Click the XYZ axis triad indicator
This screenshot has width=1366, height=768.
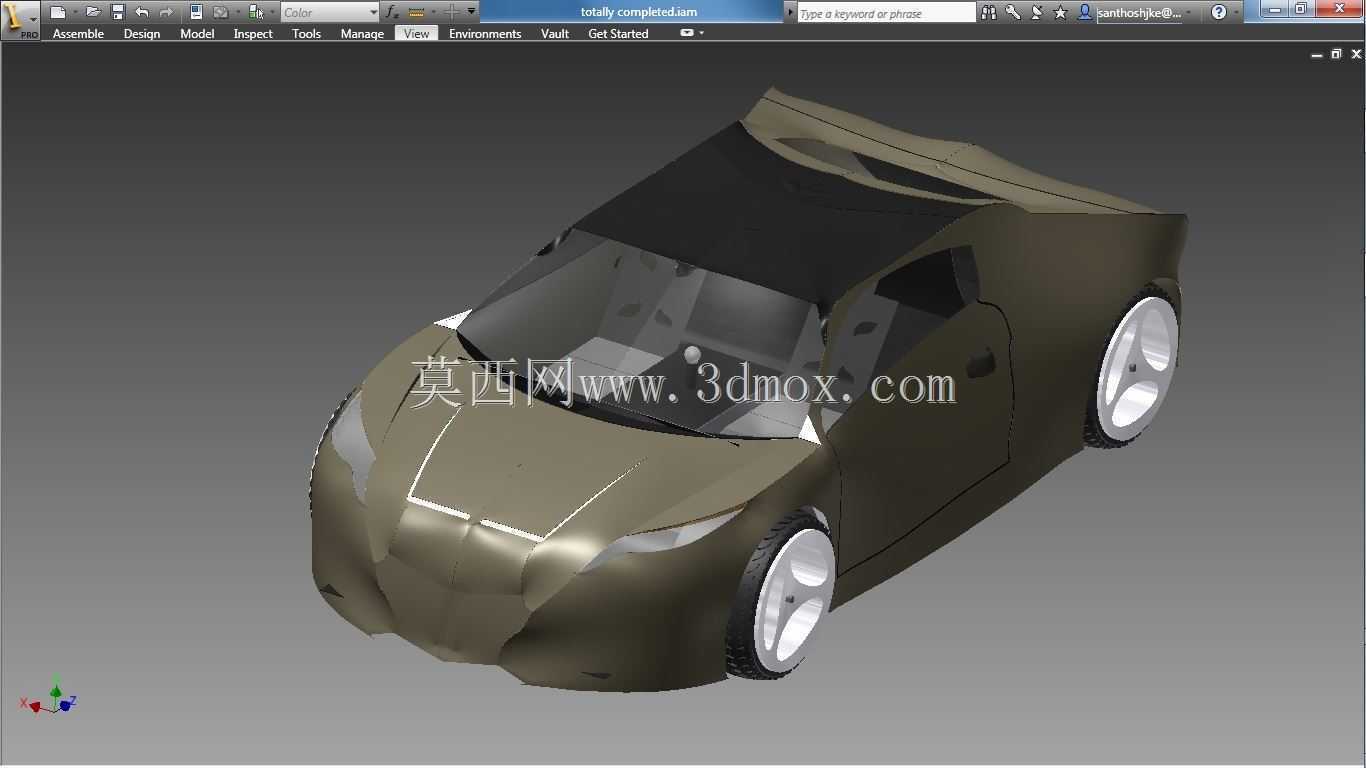point(50,695)
